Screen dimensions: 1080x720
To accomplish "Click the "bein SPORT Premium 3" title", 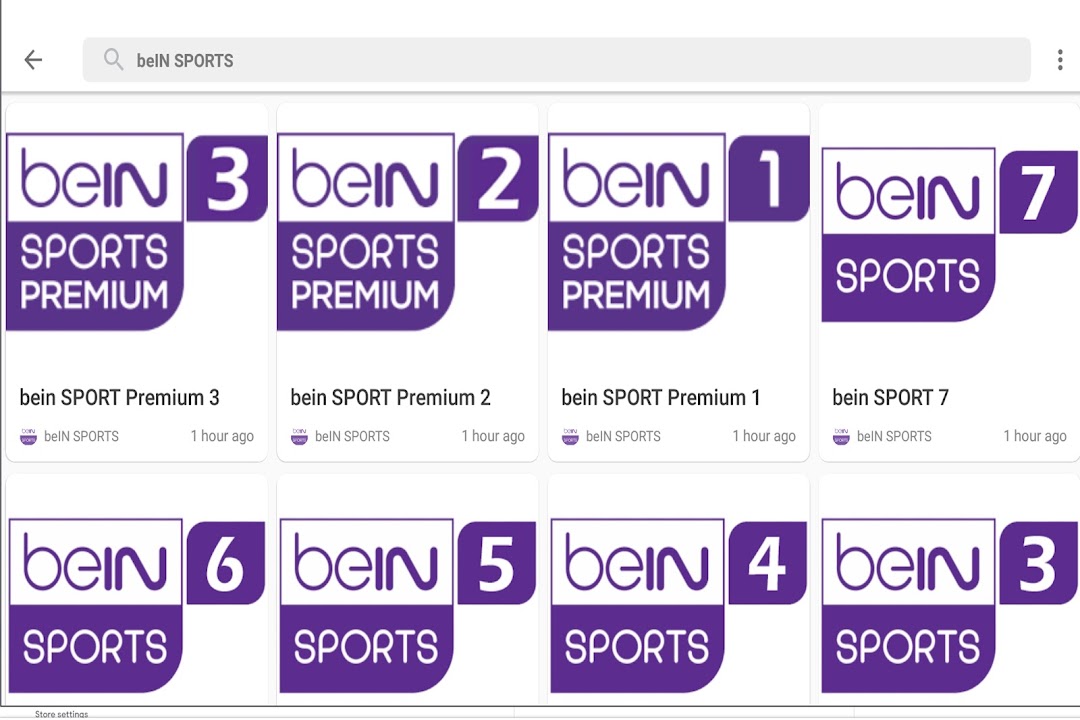I will (119, 398).
